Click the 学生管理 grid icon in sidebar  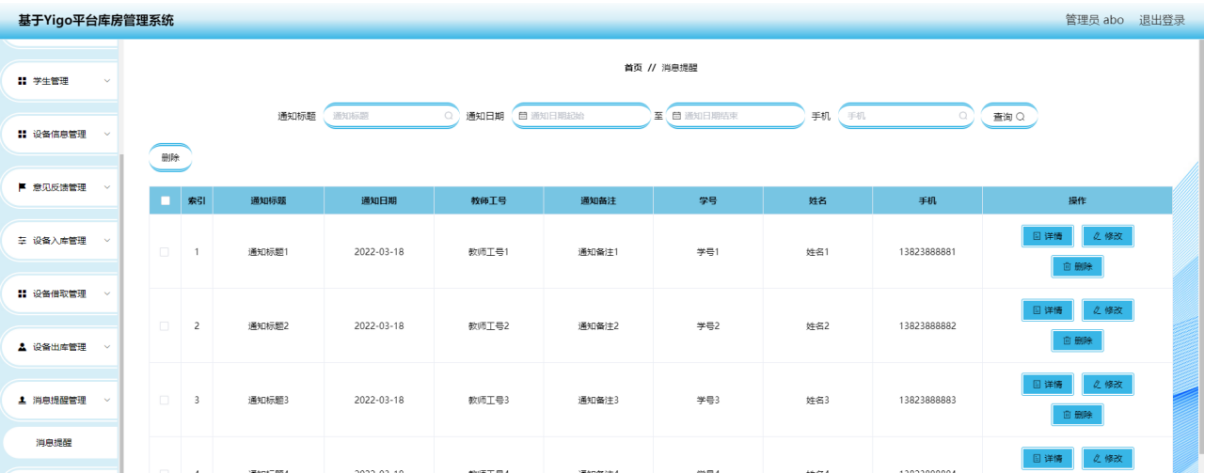pyautogui.click(x=22, y=81)
